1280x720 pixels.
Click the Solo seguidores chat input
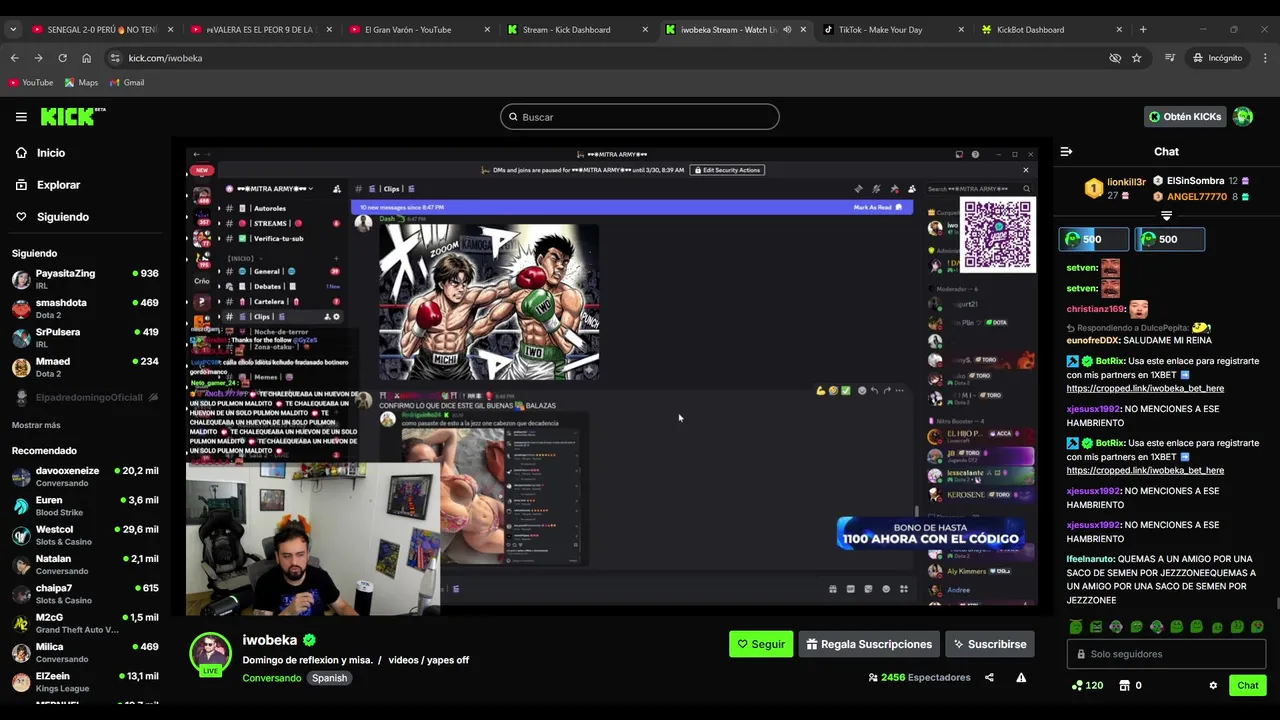tap(1166, 654)
